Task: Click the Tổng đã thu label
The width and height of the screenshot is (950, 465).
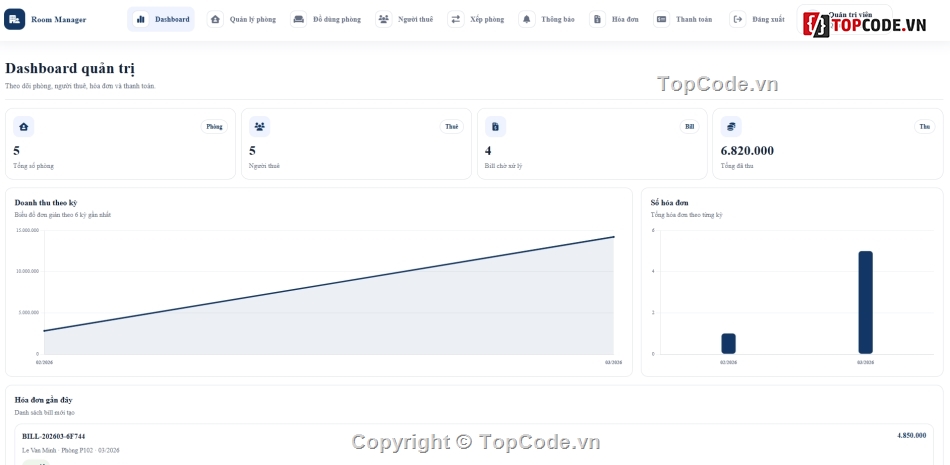Action: pyautogui.click(x=737, y=166)
